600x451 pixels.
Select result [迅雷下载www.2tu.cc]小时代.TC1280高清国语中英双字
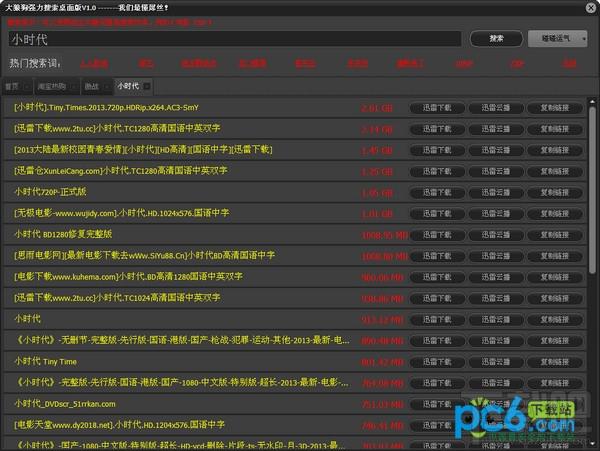pyautogui.click(x=117, y=129)
